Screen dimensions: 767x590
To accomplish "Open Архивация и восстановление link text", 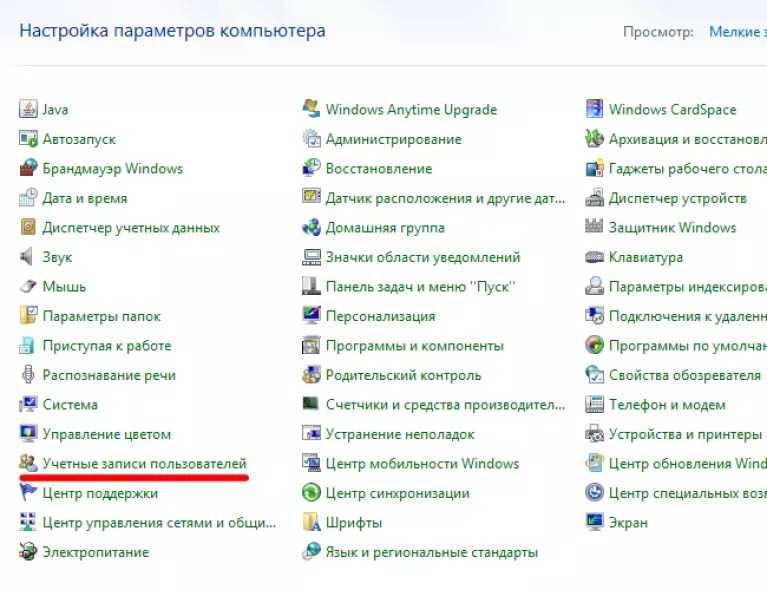I will pos(688,139).
